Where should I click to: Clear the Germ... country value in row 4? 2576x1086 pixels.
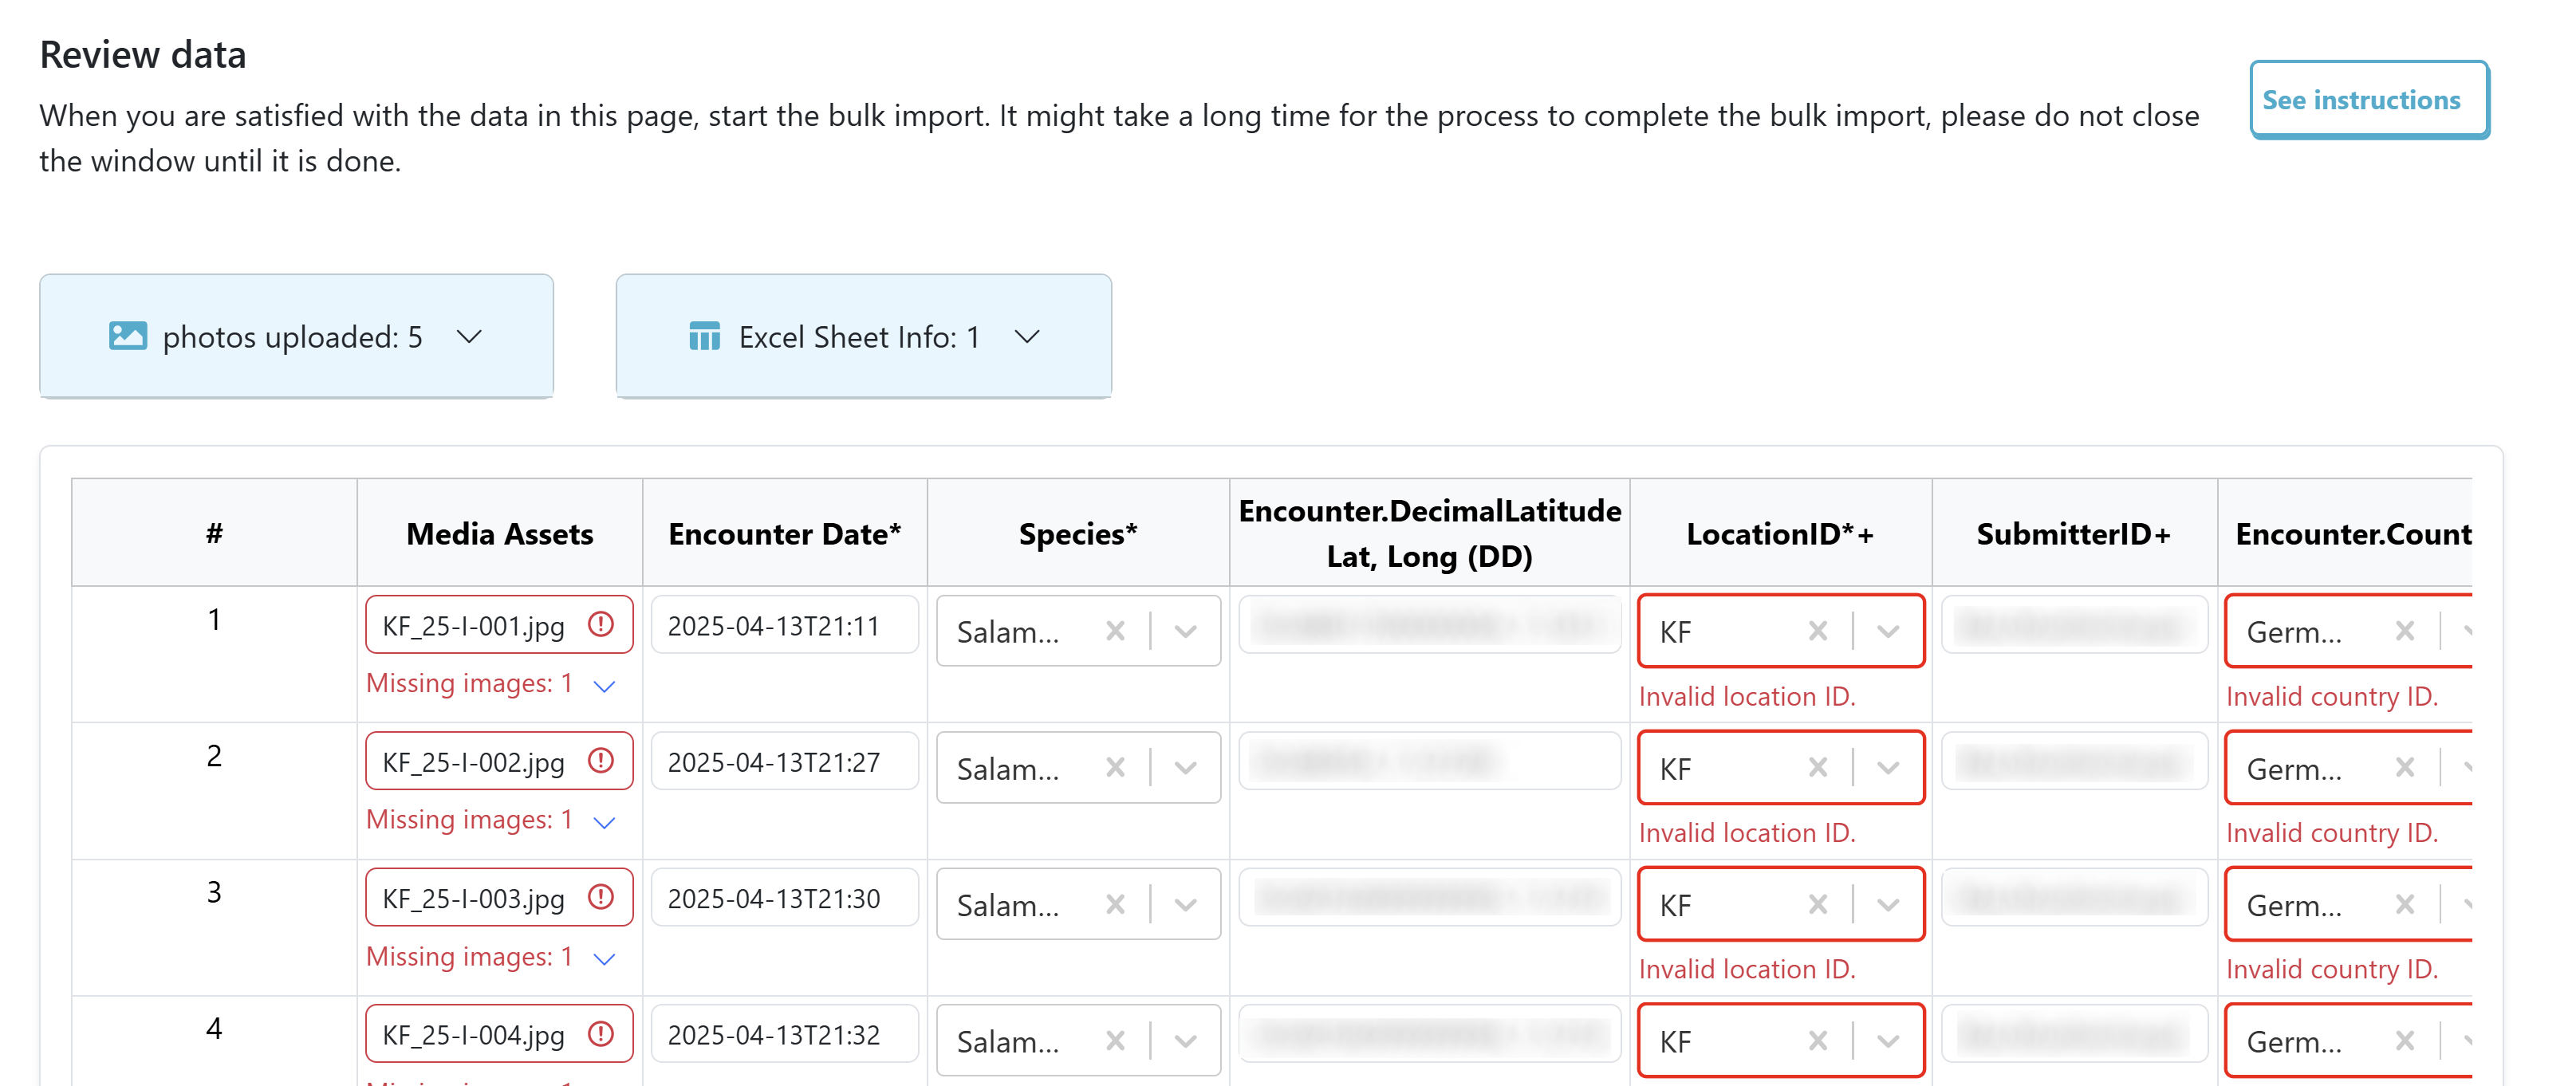(2405, 1041)
